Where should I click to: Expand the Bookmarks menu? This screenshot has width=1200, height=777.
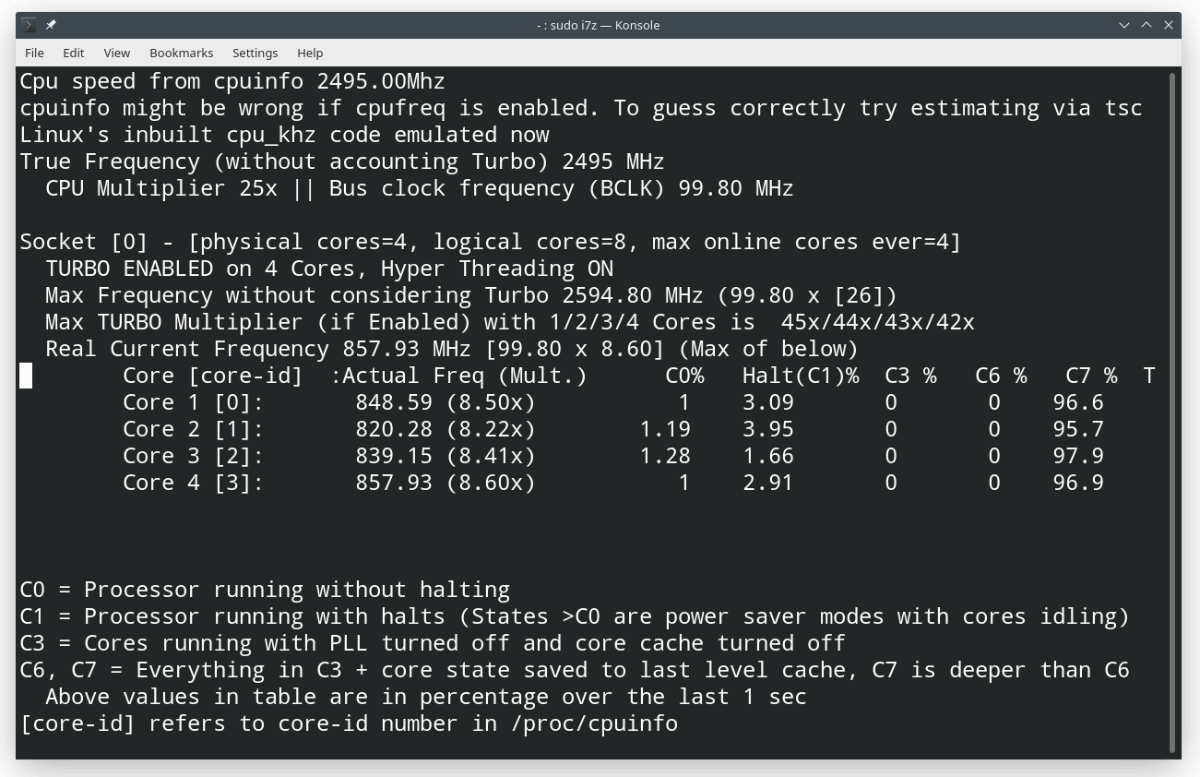coord(181,53)
